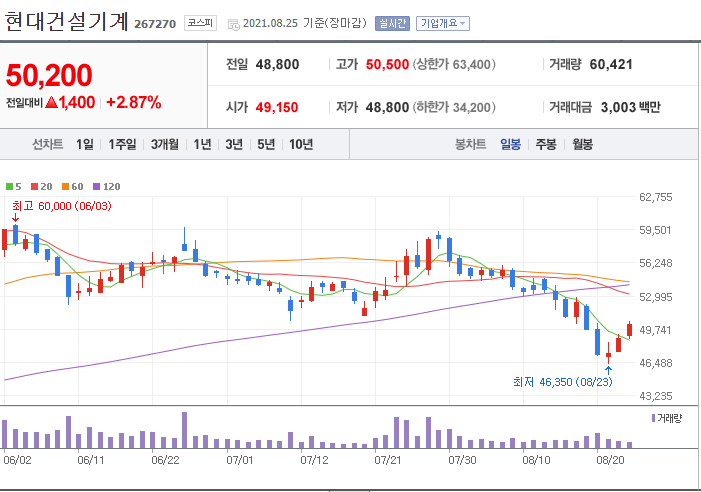Click the 최저 46,350 (08/23) low marker

(562, 382)
